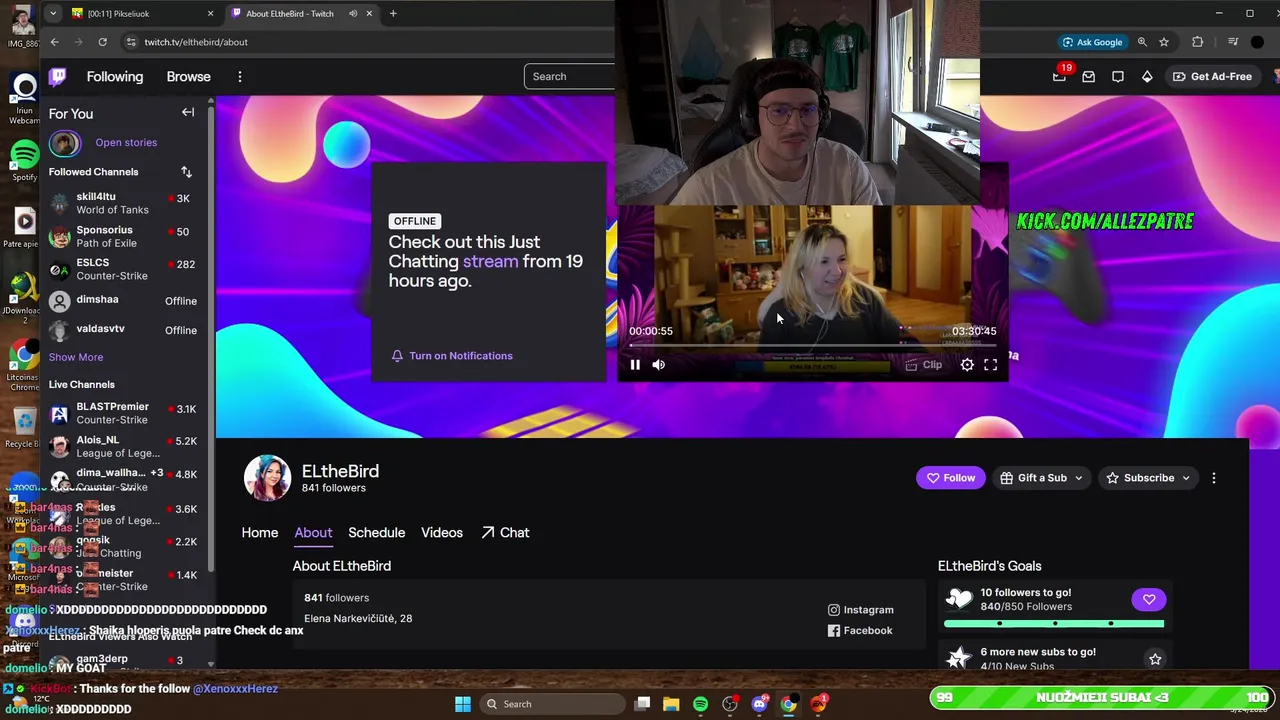Open the Videos channel tab

pos(442,533)
